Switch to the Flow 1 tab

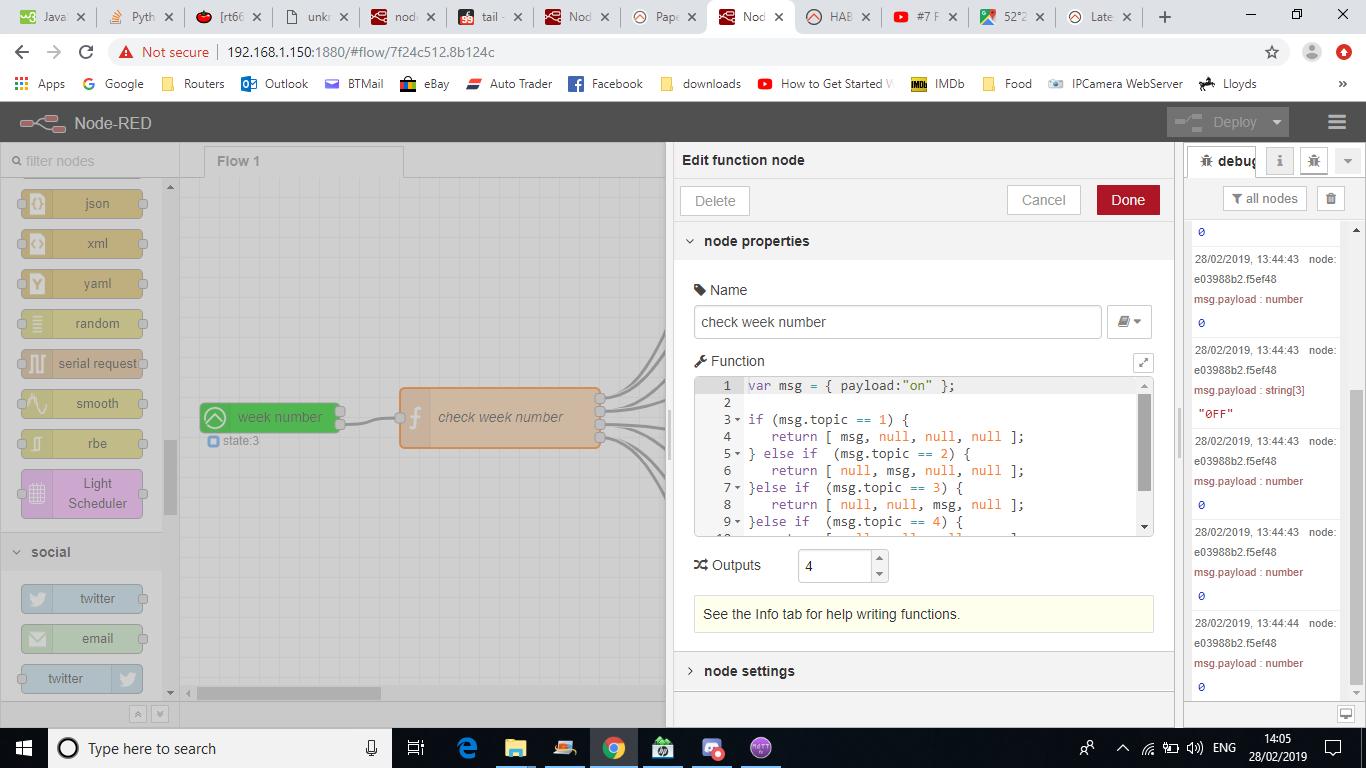coord(238,161)
